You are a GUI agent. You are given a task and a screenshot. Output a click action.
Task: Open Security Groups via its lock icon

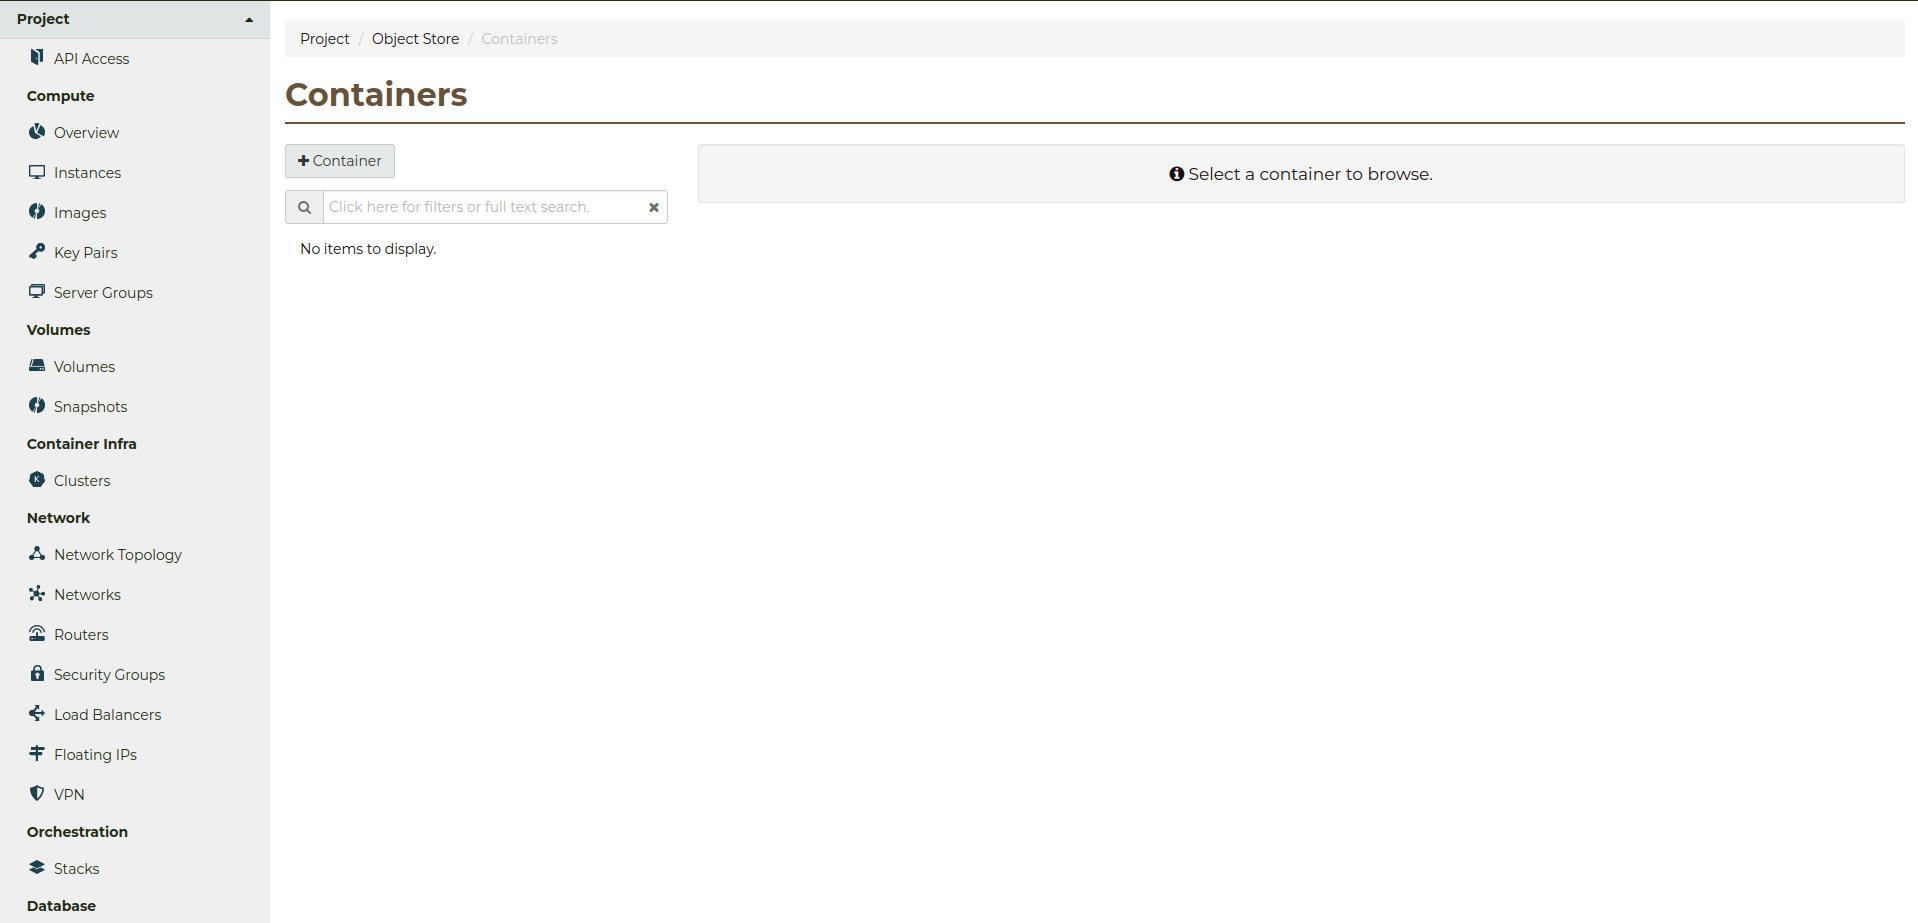click(37, 673)
